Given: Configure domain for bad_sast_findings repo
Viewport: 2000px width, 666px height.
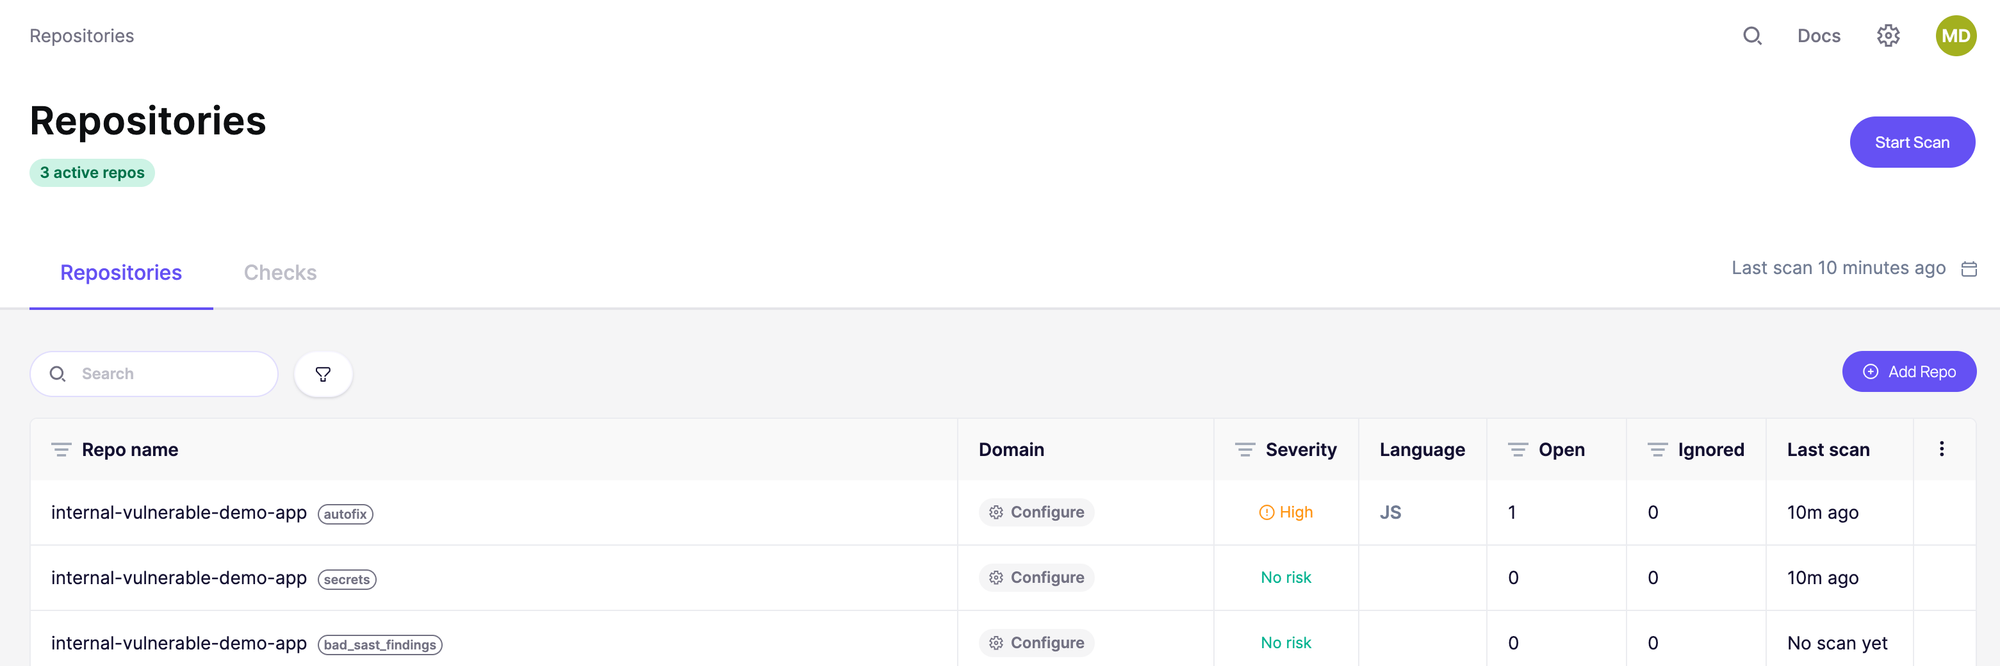Looking at the screenshot, I should [1036, 643].
